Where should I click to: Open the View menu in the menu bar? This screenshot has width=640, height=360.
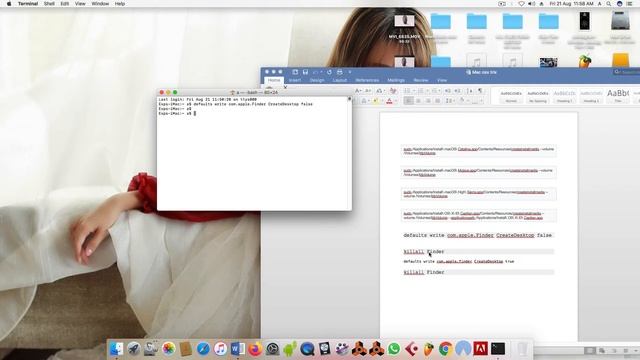(80, 4)
